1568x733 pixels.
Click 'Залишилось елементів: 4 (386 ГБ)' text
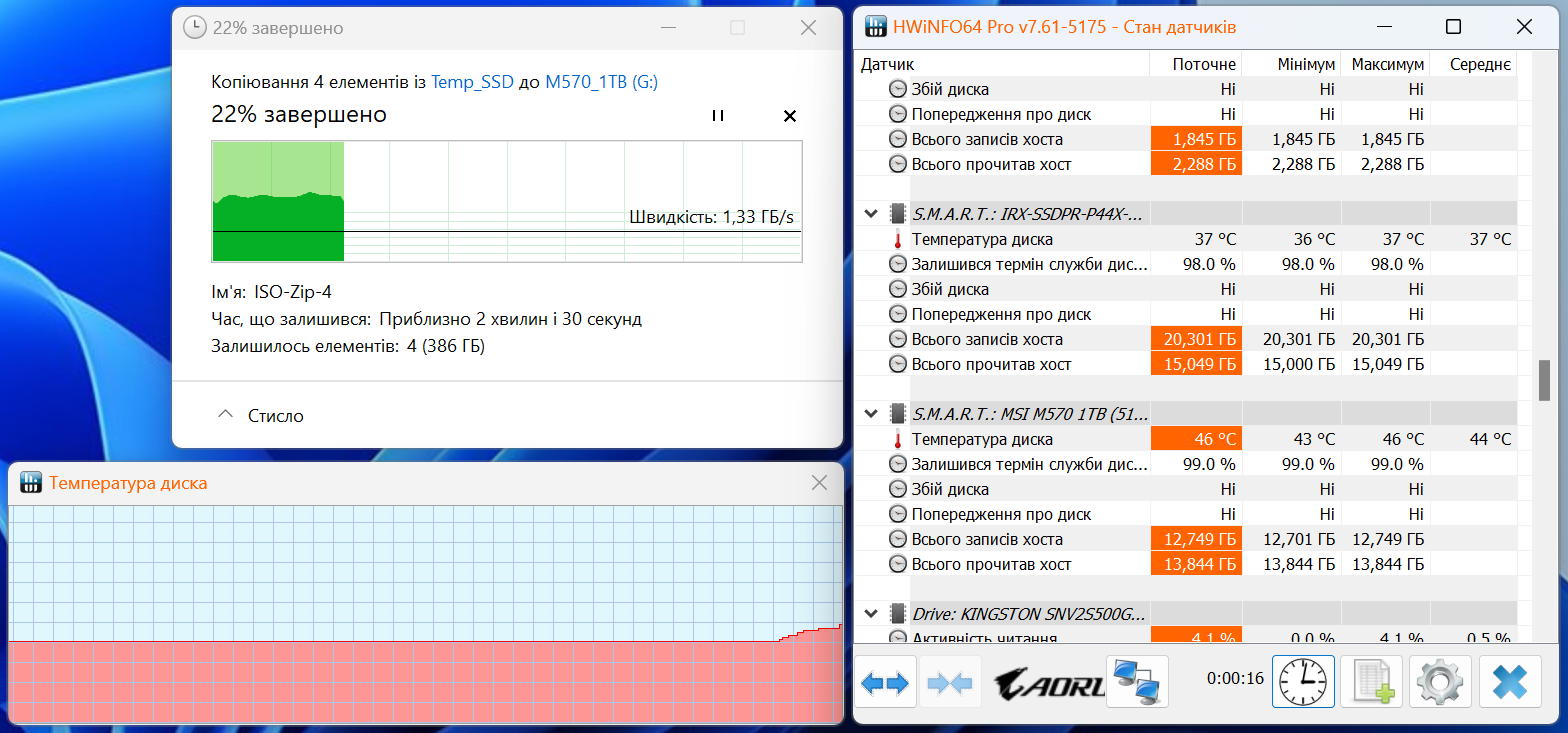click(349, 346)
